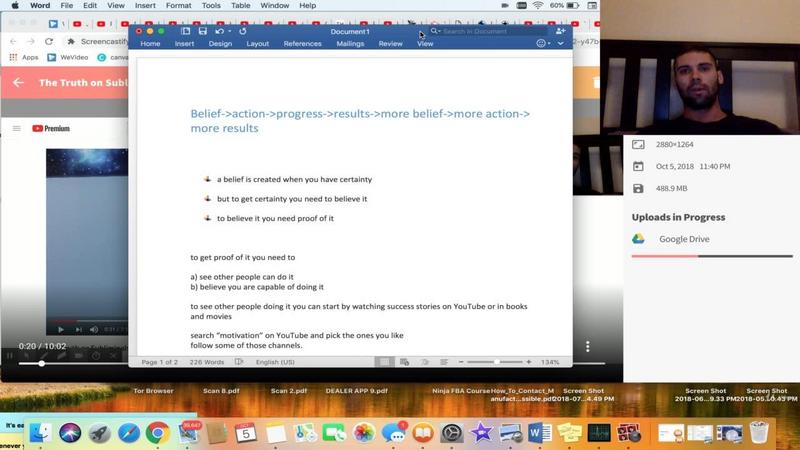800x450 pixels.
Task: Click the back arrow beside The Truth on Sub title
Action: (x=18, y=82)
